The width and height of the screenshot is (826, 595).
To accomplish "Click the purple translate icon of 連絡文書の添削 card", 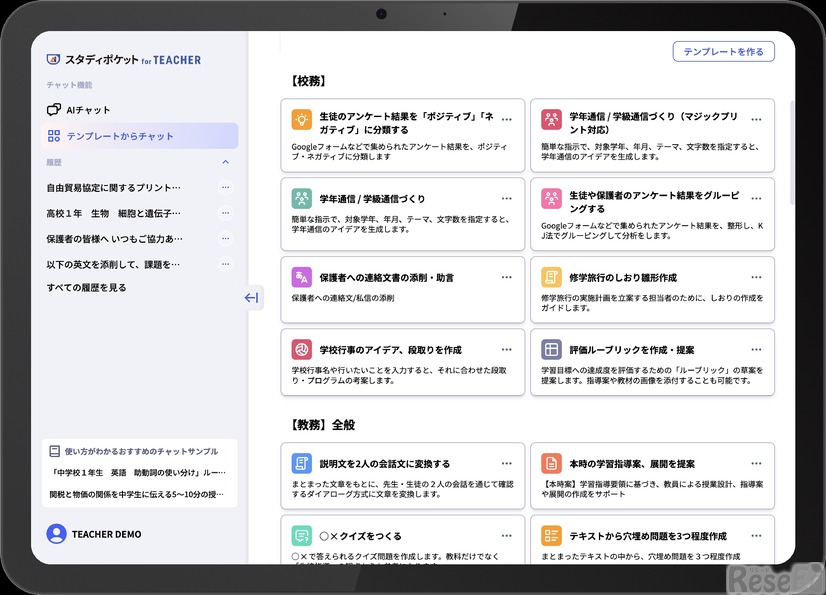I will pyautogui.click(x=302, y=277).
